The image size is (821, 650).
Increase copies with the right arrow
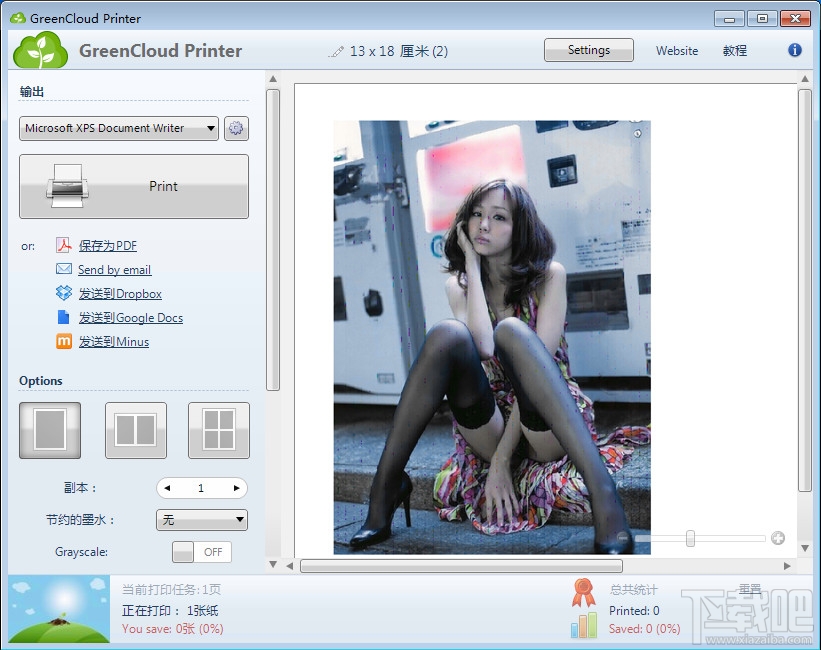coord(237,488)
